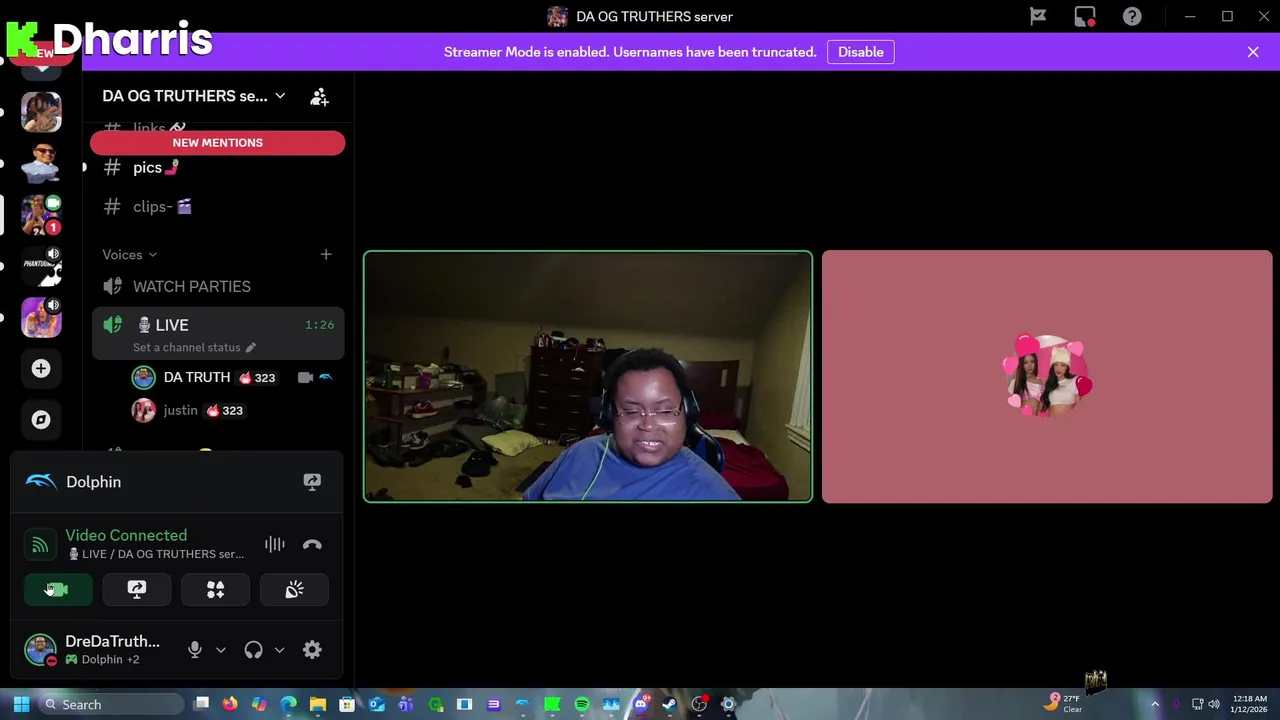Open Microsoft Edge from the taskbar
The height and width of the screenshot is (720, 1280).
pyautogui.click(x=288, y=704)
